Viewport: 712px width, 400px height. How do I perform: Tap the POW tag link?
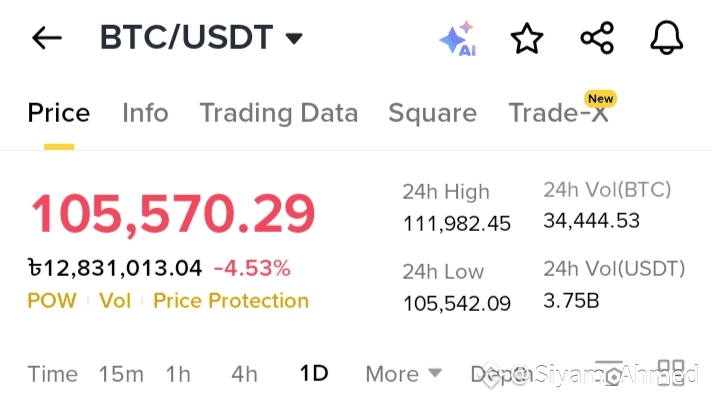coord(52,301)
